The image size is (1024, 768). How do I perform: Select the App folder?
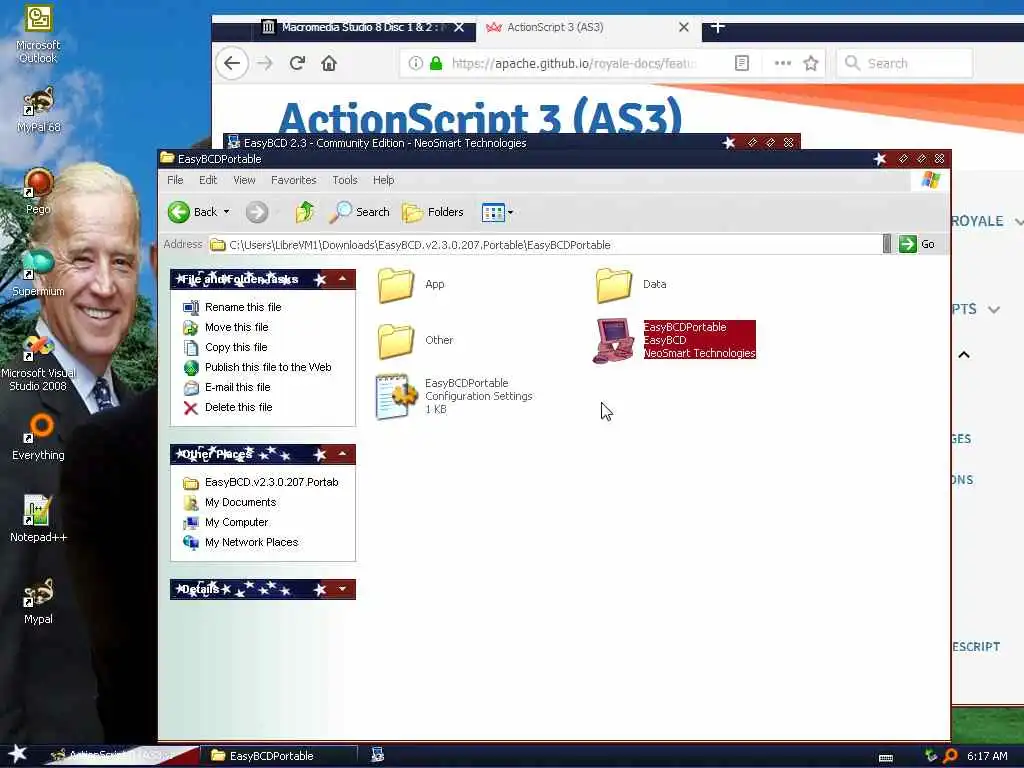coord(410,285)
